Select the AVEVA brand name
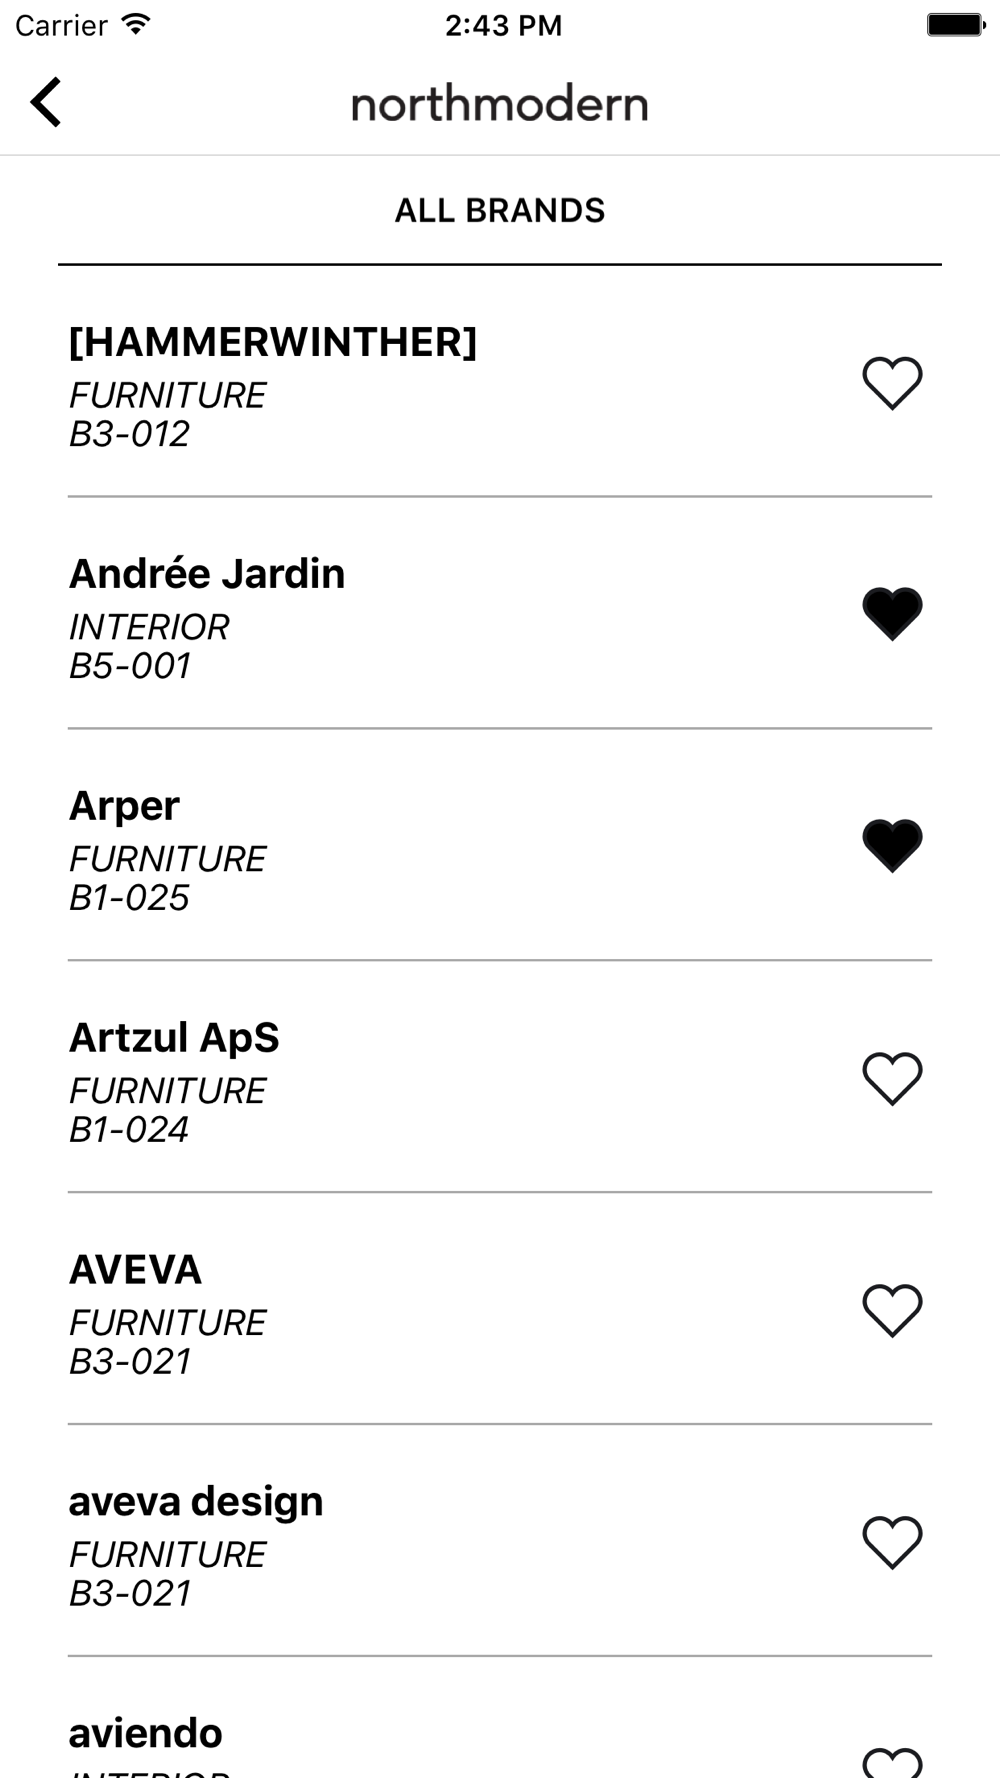The width and height of the screenshot is (1000, 1778). pyautogui.click(x=135, y=1270)
